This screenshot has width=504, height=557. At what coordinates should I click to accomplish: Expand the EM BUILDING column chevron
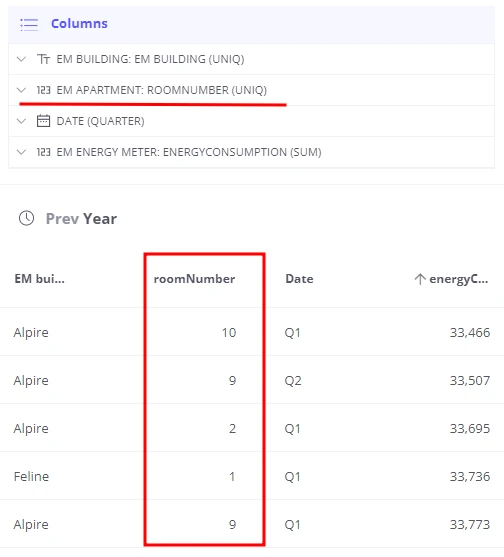[x=22, y=59]
